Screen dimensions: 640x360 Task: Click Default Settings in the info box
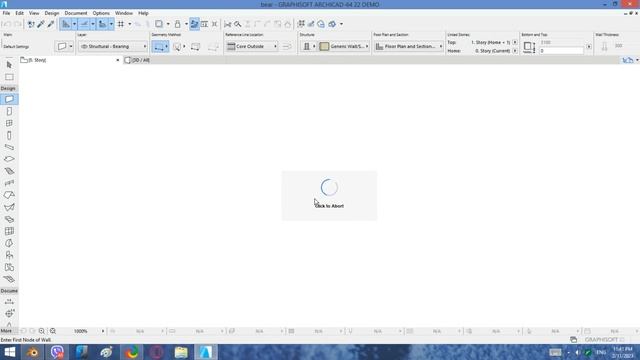coord(16,47)
